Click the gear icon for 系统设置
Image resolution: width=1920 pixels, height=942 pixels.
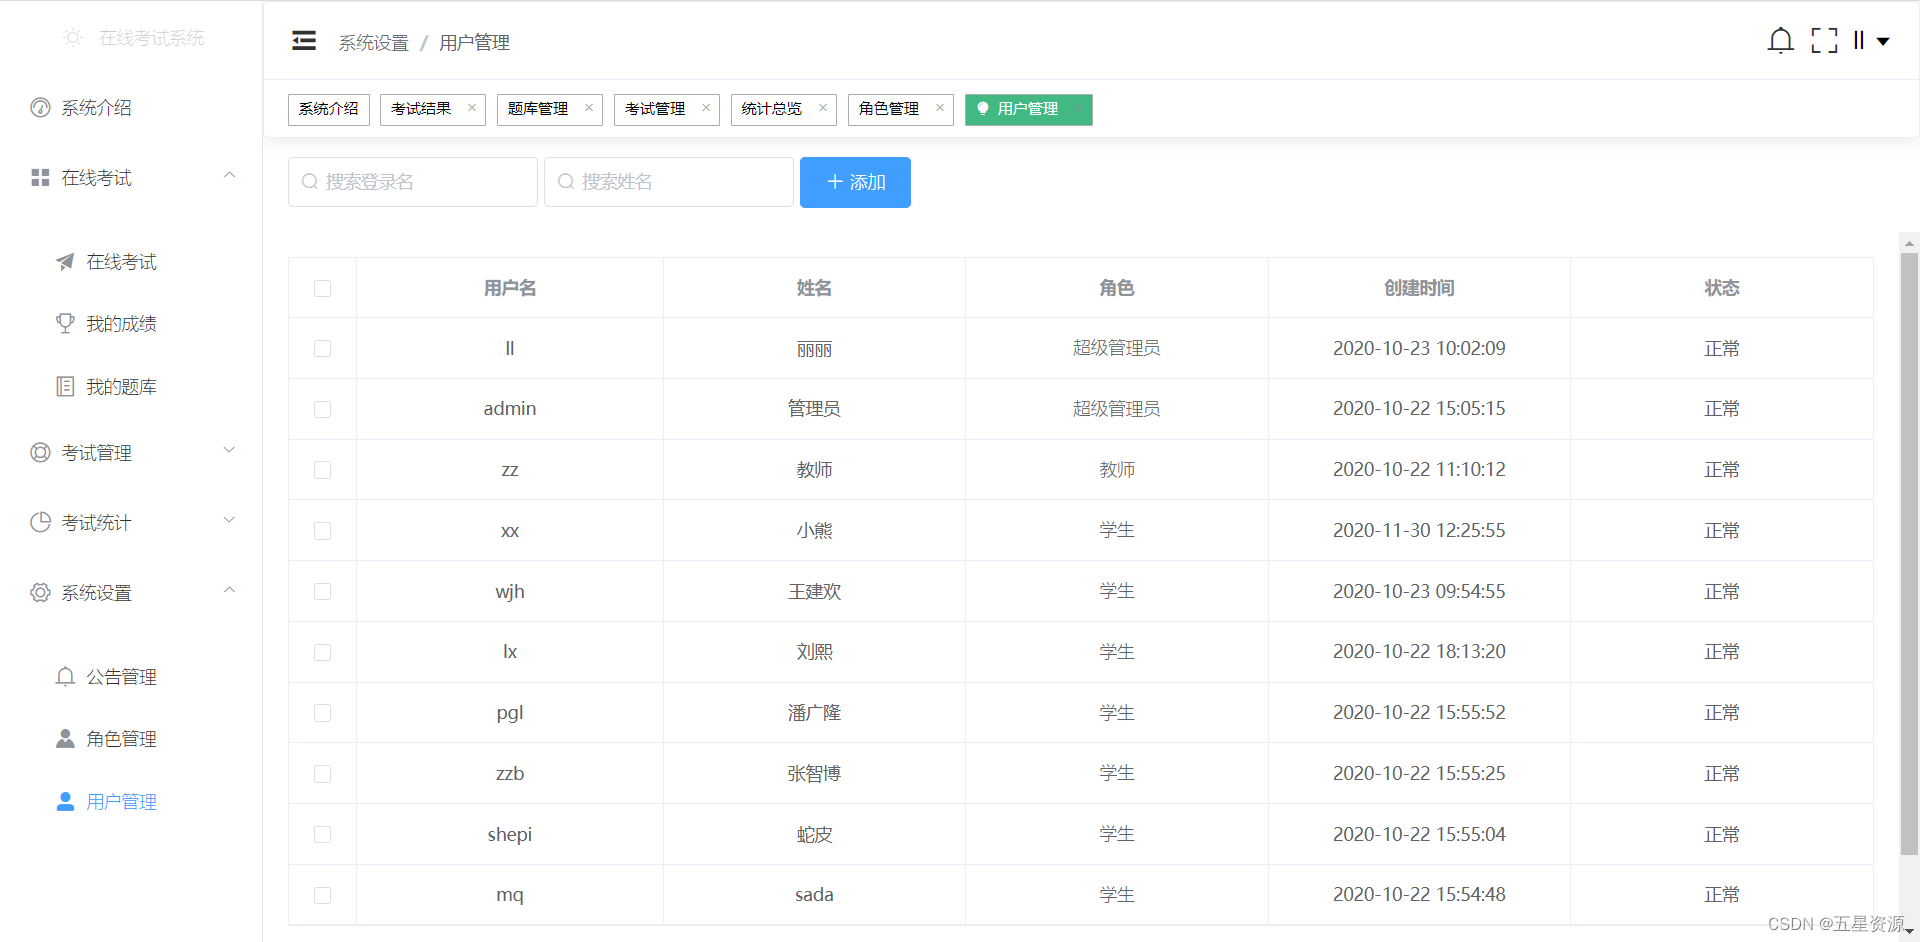coord(40,593)
